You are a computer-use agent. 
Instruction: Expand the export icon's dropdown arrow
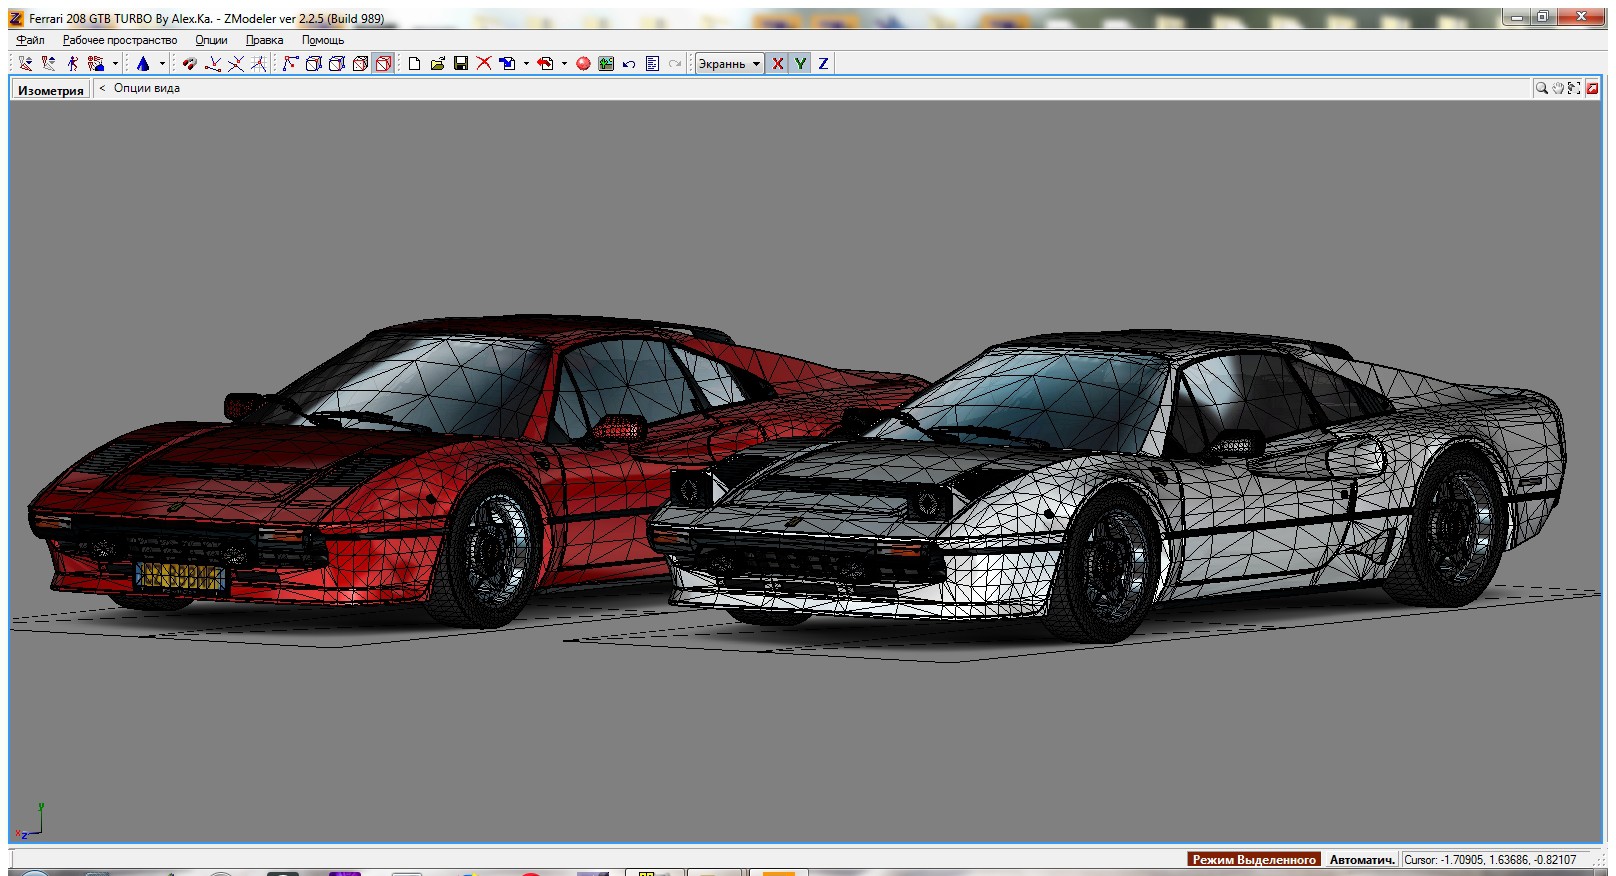tap(564, 64)
